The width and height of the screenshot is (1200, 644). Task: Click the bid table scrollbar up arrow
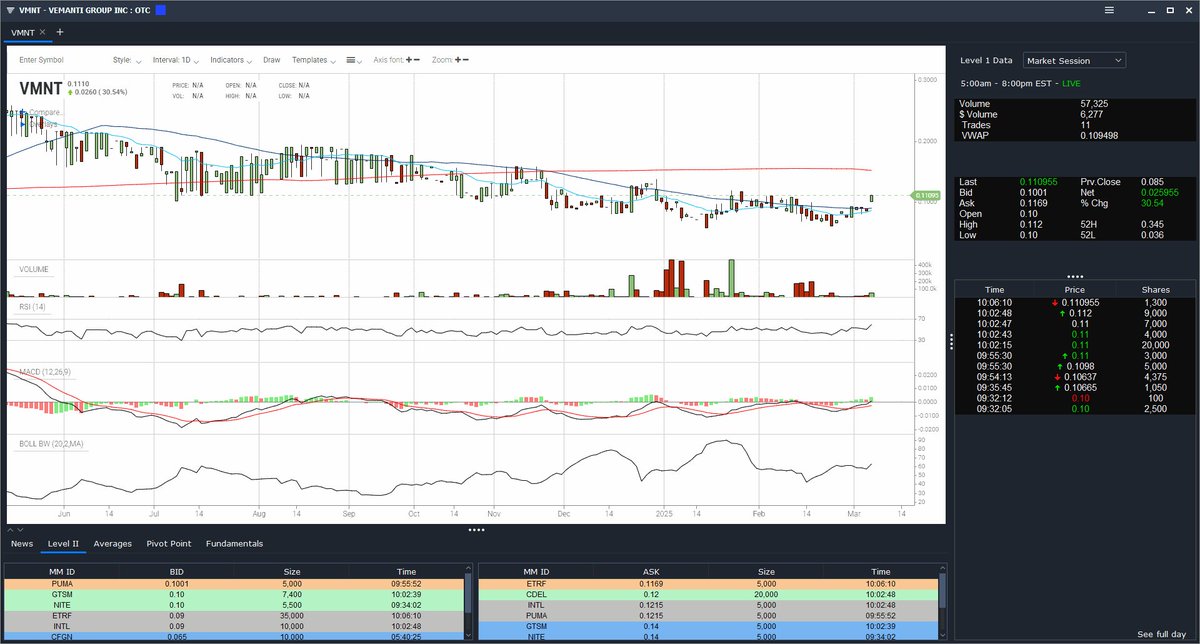pos(468,568)
